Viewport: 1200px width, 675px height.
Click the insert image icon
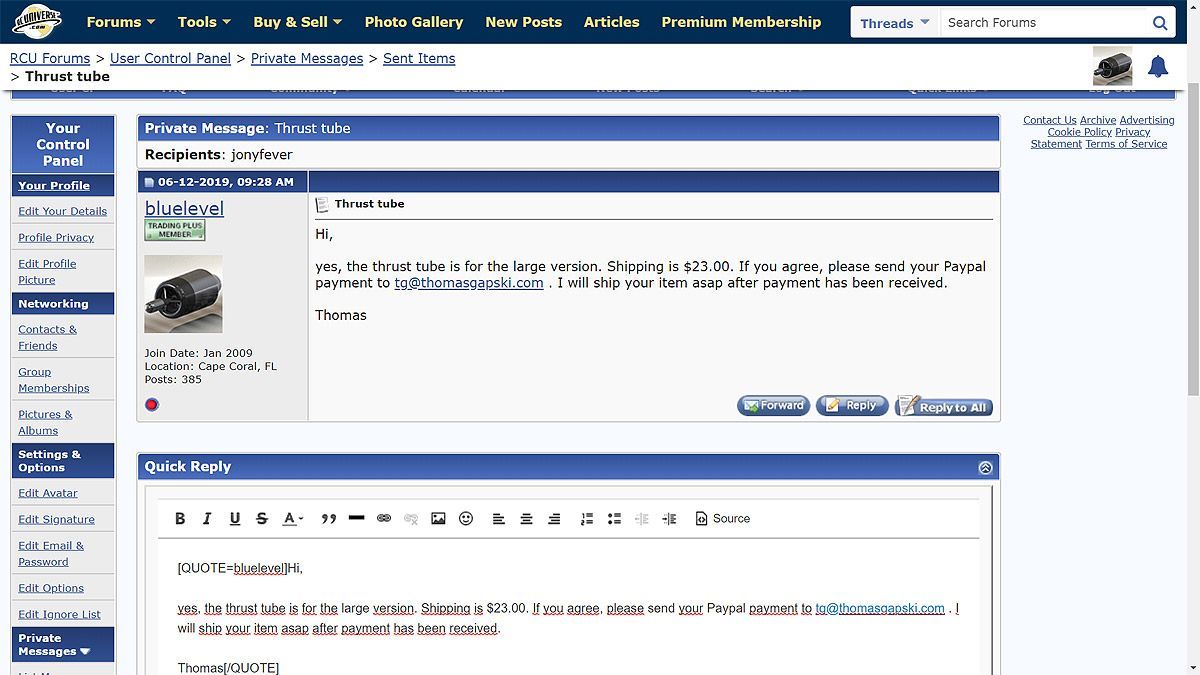pyautogui.click(x=438, y=519)
